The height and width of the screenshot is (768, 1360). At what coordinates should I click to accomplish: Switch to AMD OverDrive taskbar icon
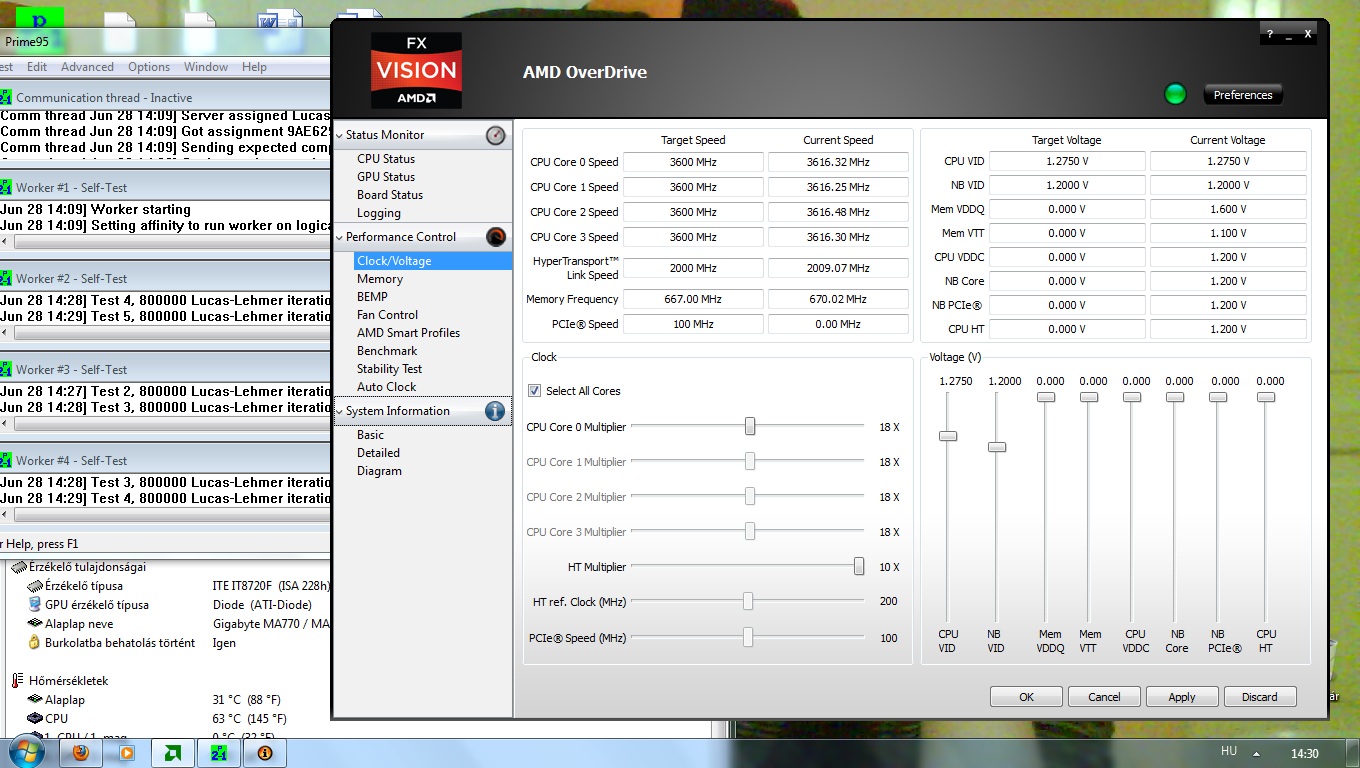(172, 752)
